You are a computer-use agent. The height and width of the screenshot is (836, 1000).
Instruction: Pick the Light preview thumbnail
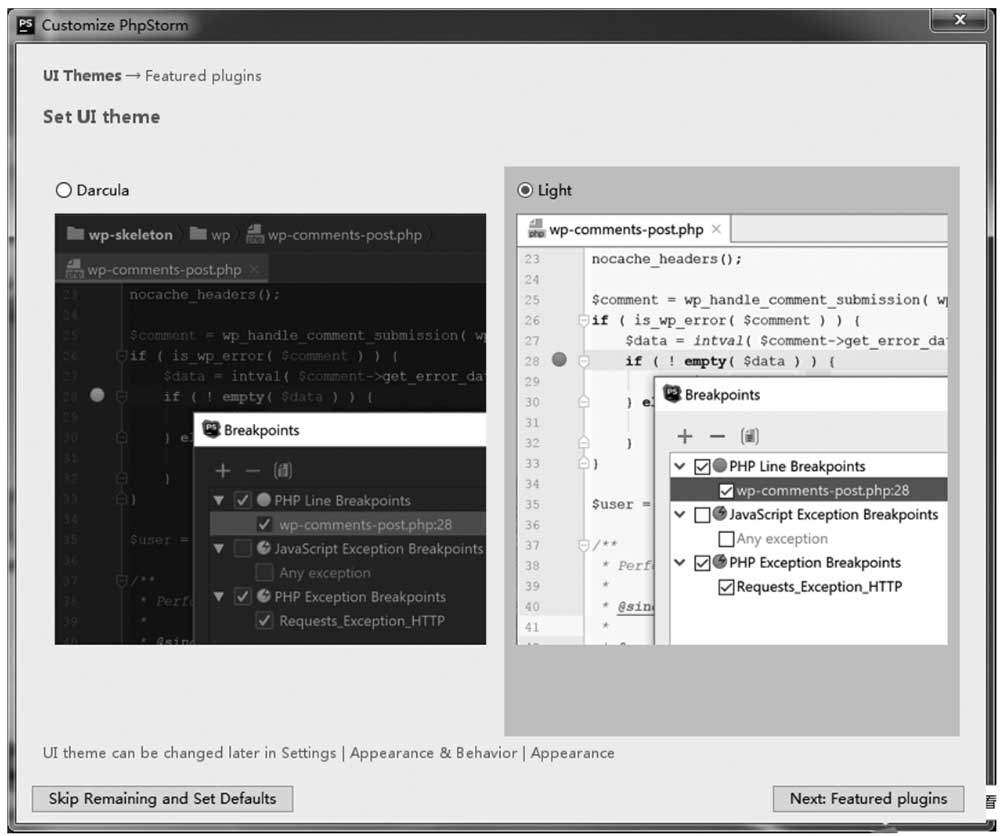(732, 429)
